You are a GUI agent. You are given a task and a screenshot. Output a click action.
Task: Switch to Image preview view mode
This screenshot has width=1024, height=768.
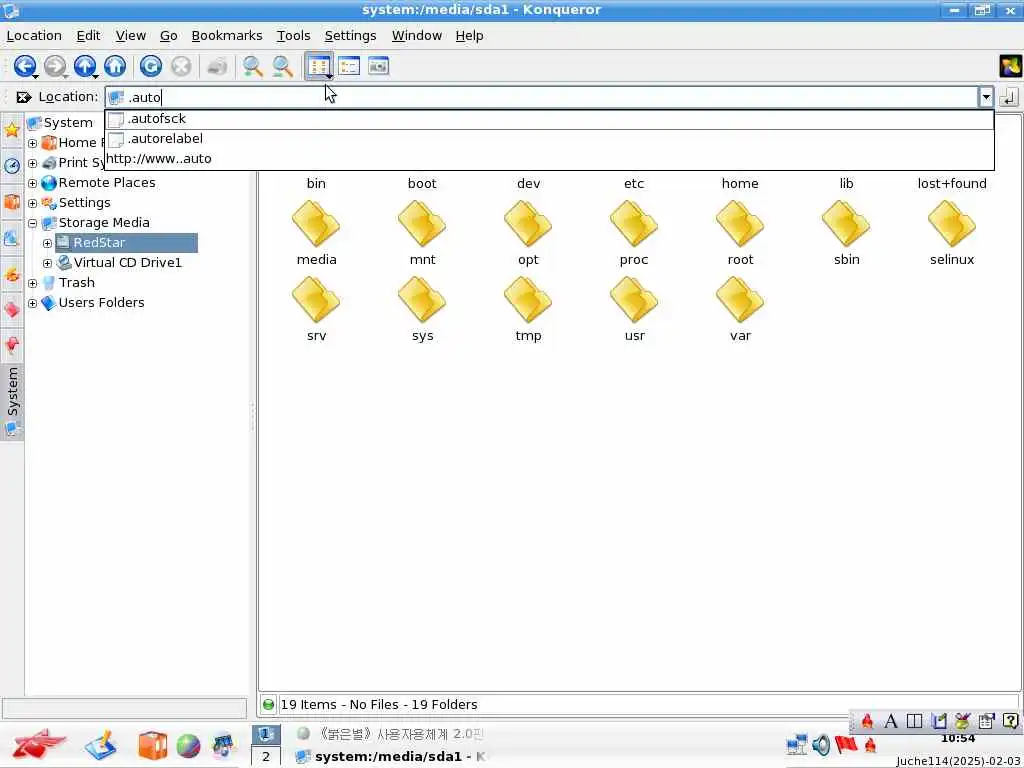point(378,66)
